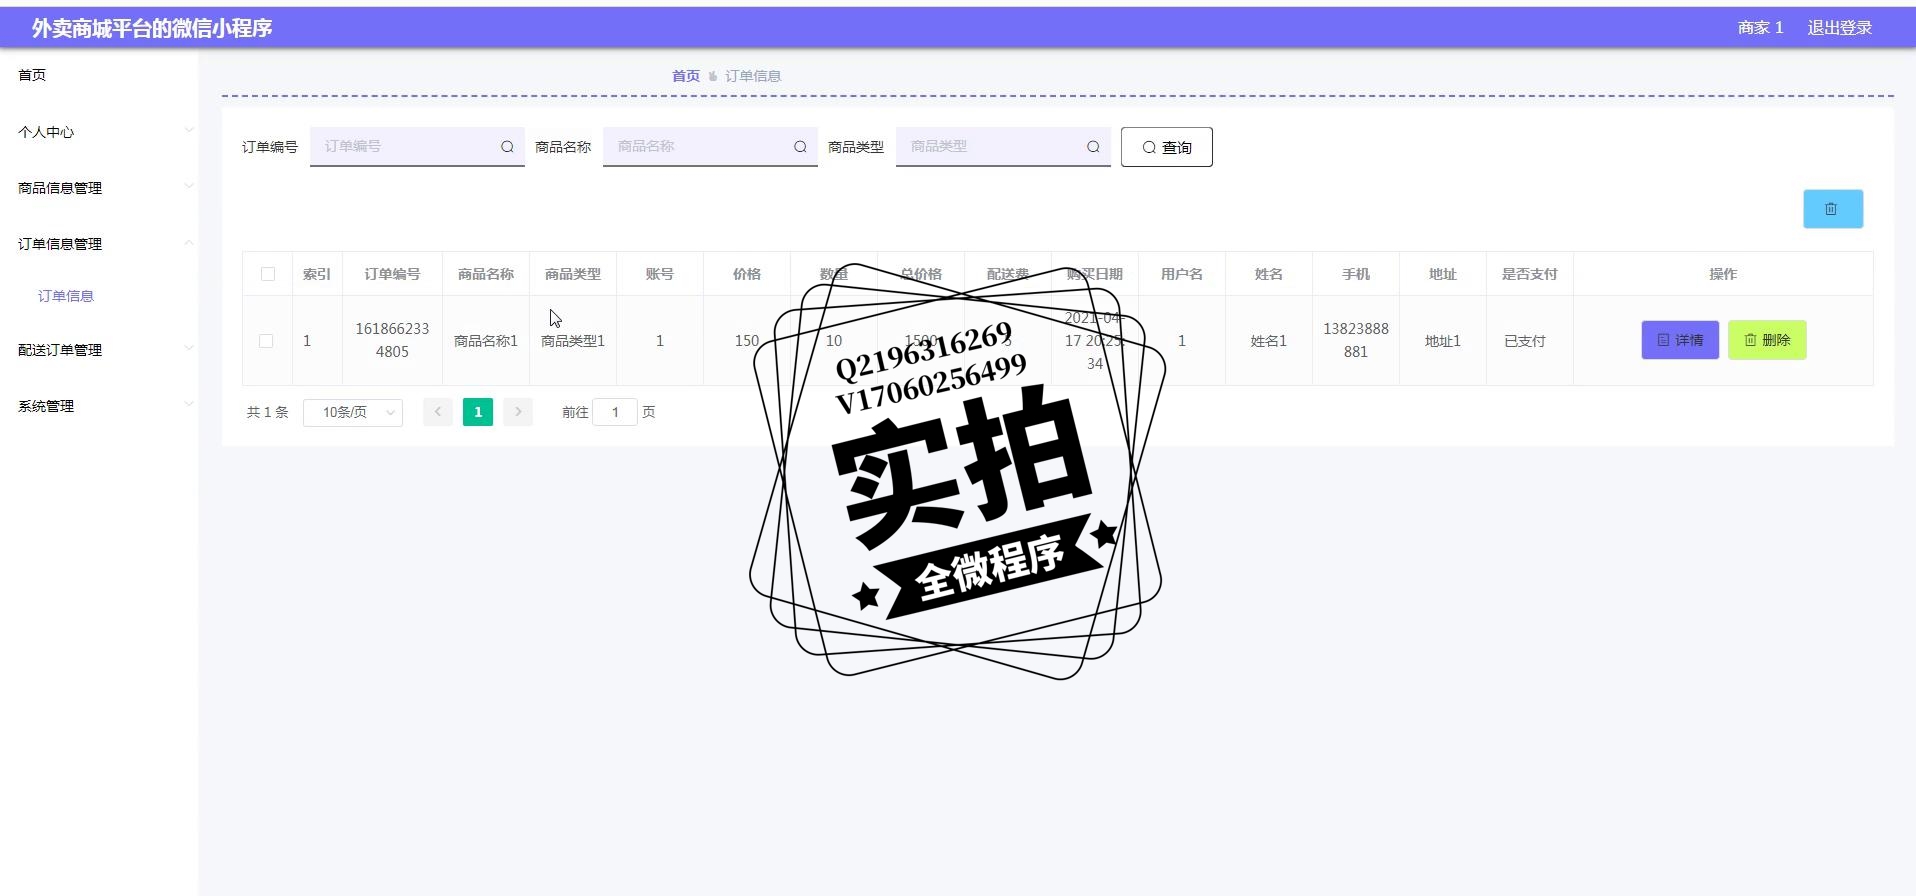Focus the 商品类型 input field
The width and height of the screenshot is (1916, 896).
(x=1003, y=147)
